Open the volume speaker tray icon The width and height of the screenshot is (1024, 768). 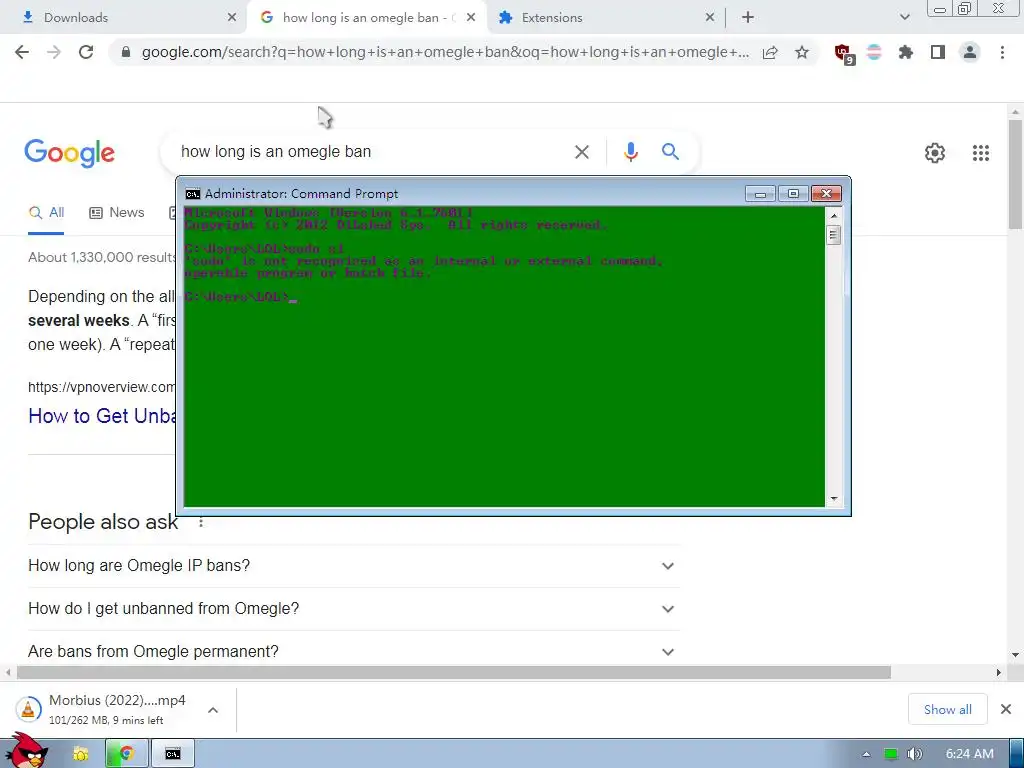click(x=914, y=754)
